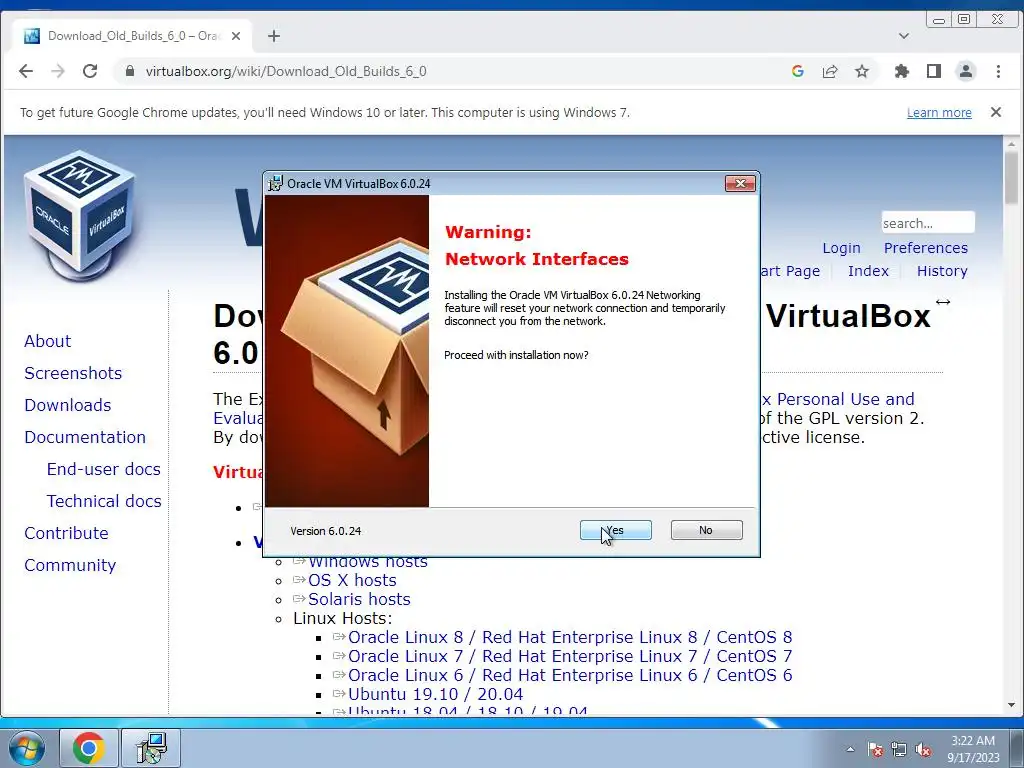The width and height of the screenshot is (1024, 768).
Task: Click the width toggle arrows icon beside the heading
Action: coord(942,302)
